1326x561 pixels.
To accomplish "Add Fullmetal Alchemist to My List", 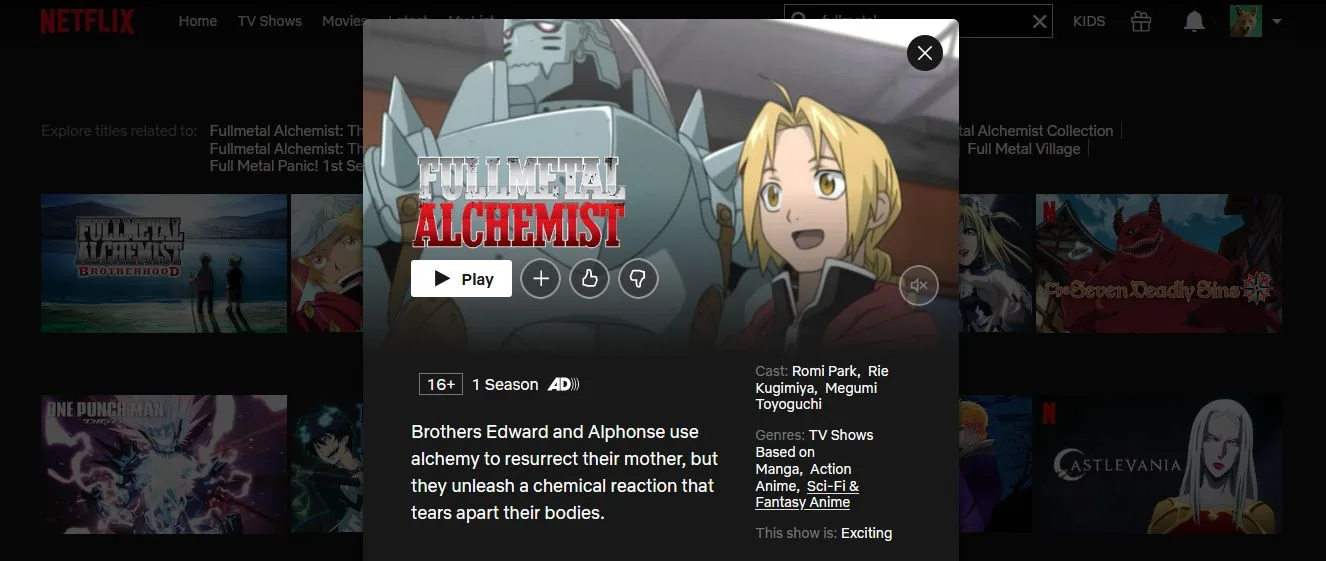I will [x=541, y=279].
